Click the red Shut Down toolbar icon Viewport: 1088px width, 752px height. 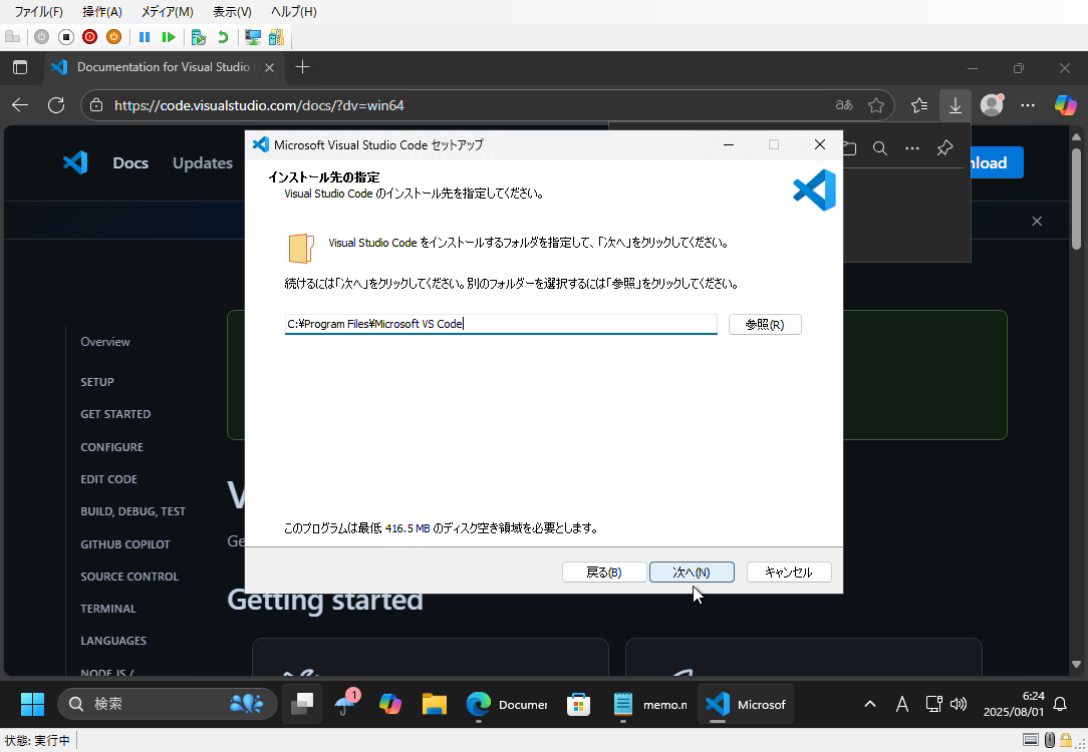coord(90,37)
